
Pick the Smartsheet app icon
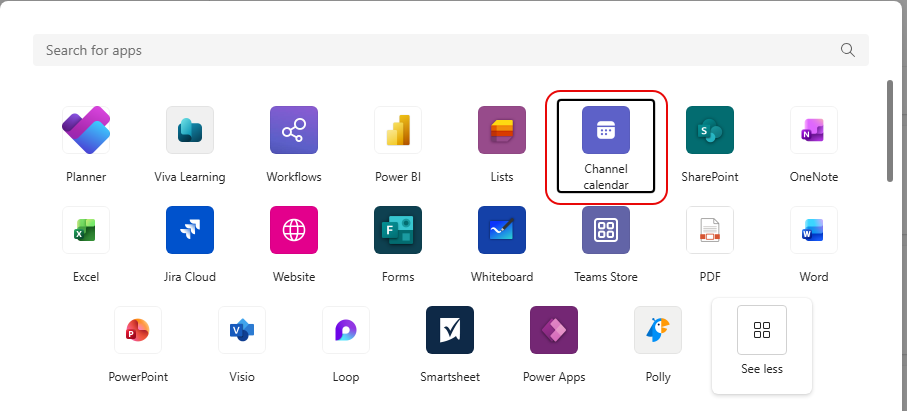pyautogui.click(x=450, y=331)
